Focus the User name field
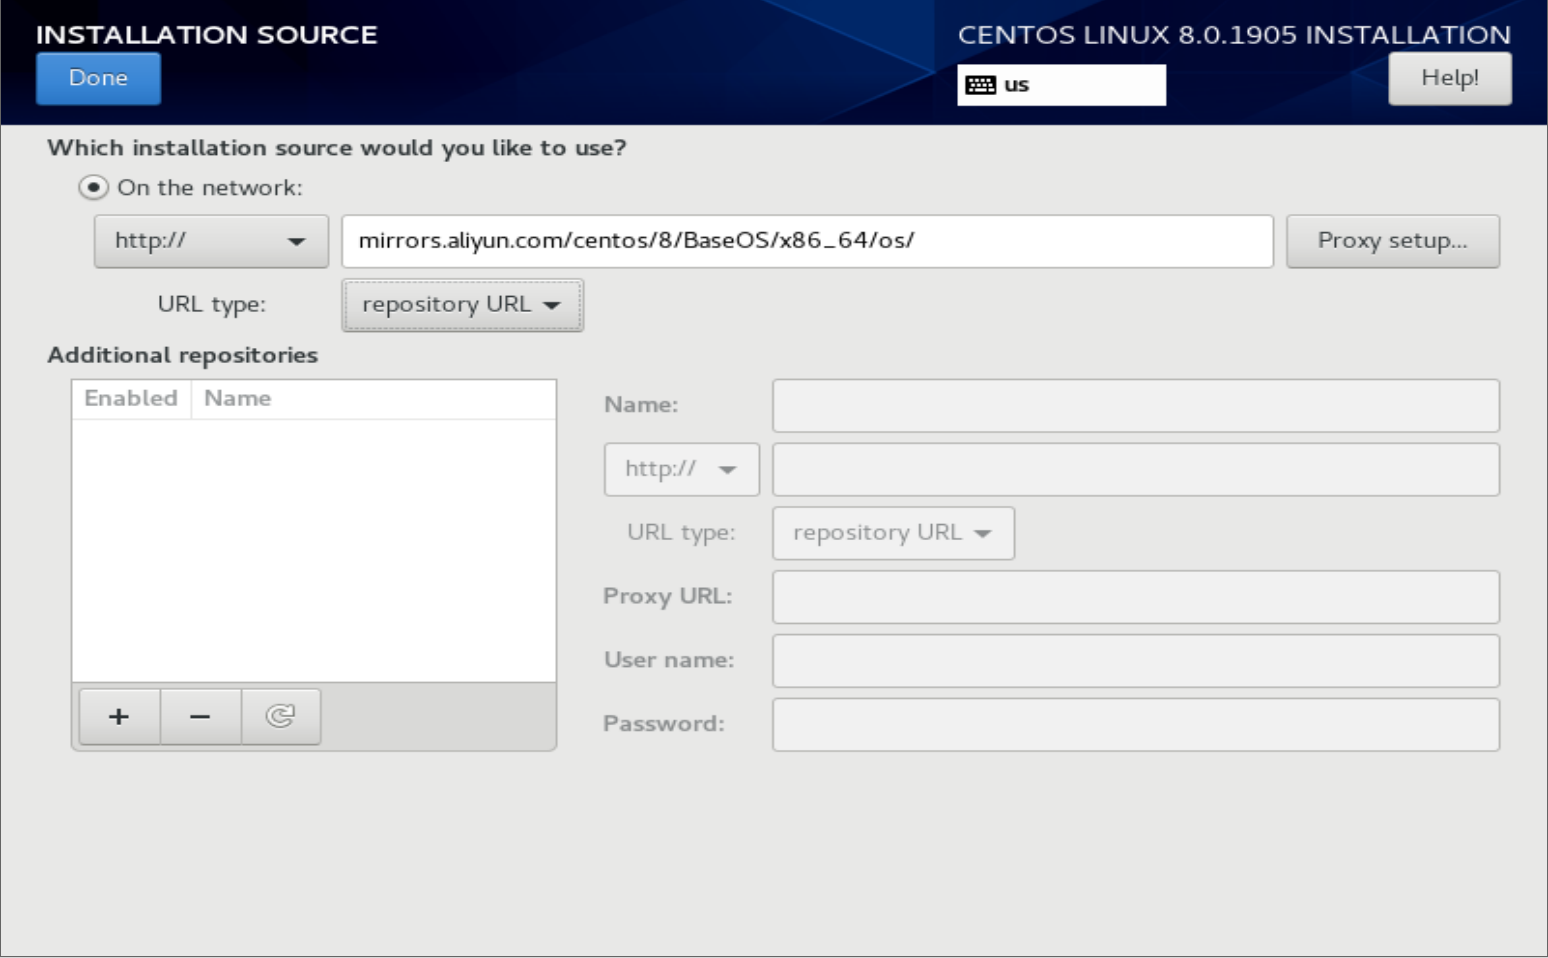This screenshot has width=1548, height=958. (1135, 661)
